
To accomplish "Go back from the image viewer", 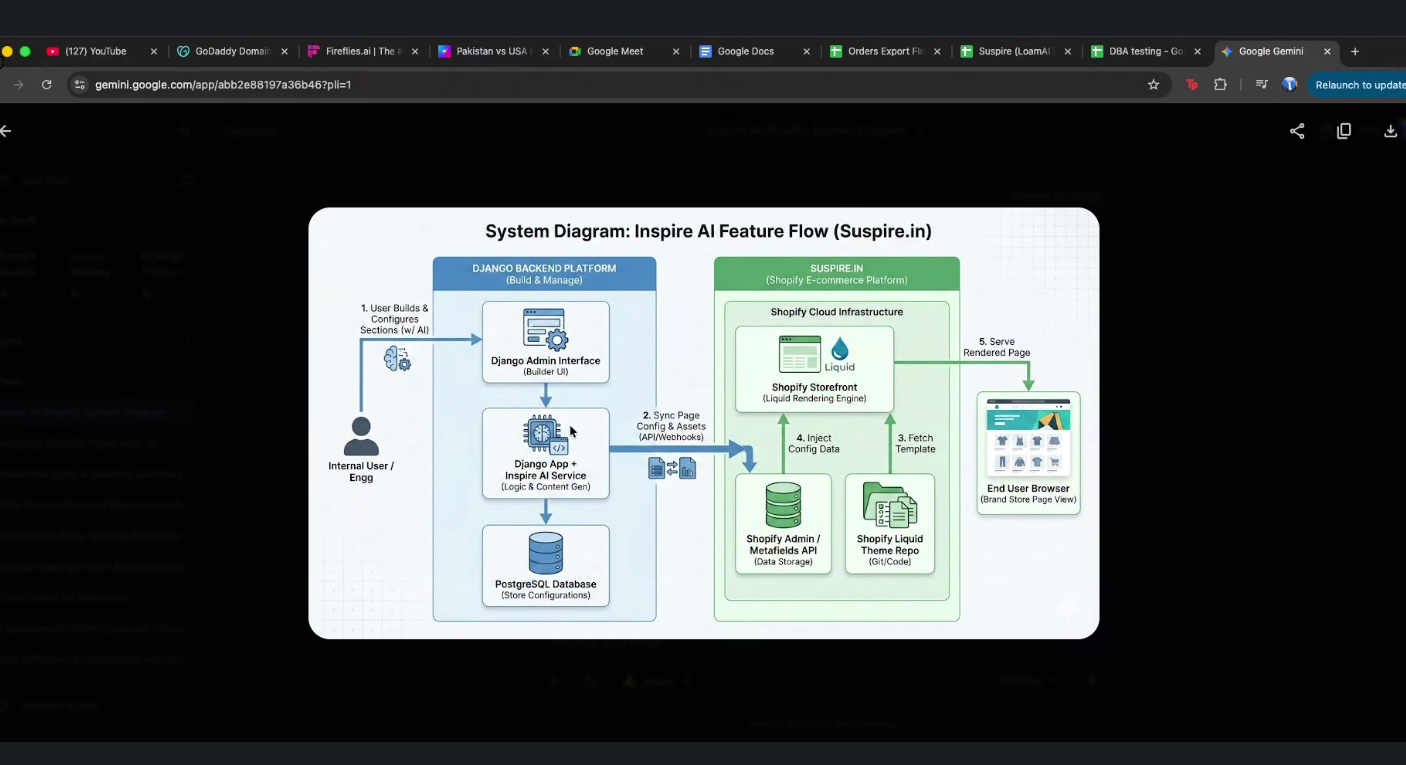I will pyautogui.click(x=6, y=131).
